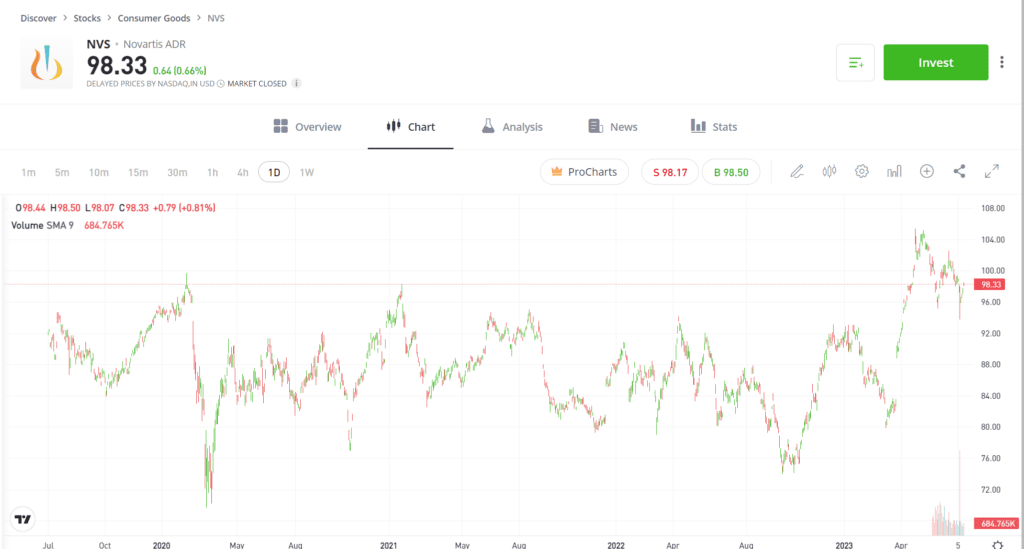This screenshot has height=549, width=1024.
Task: Open the drawing tools pencil icon
Action: pos(797,172)
